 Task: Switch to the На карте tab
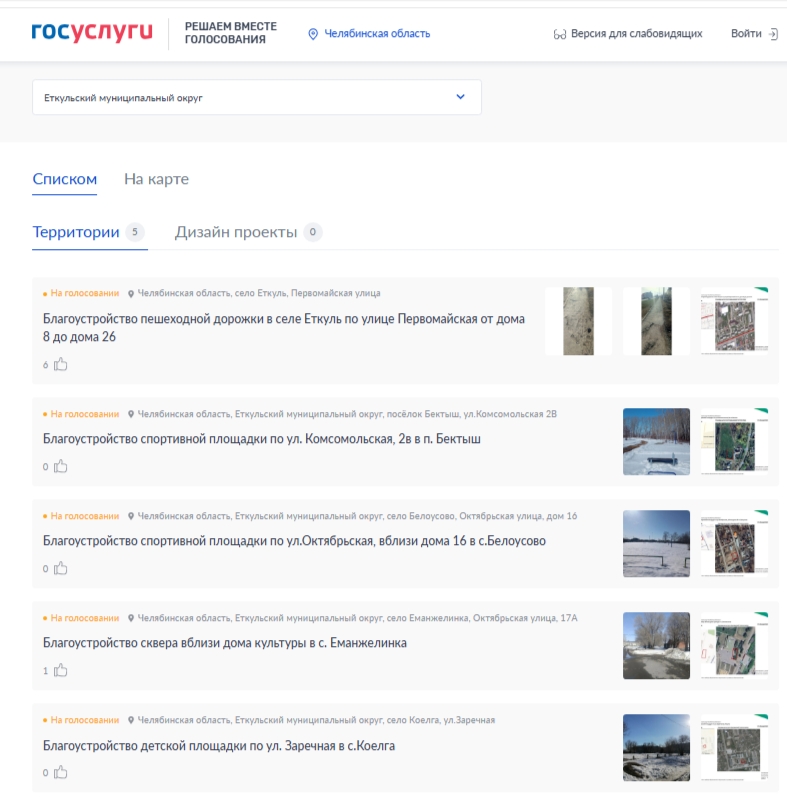pos(156,179)
